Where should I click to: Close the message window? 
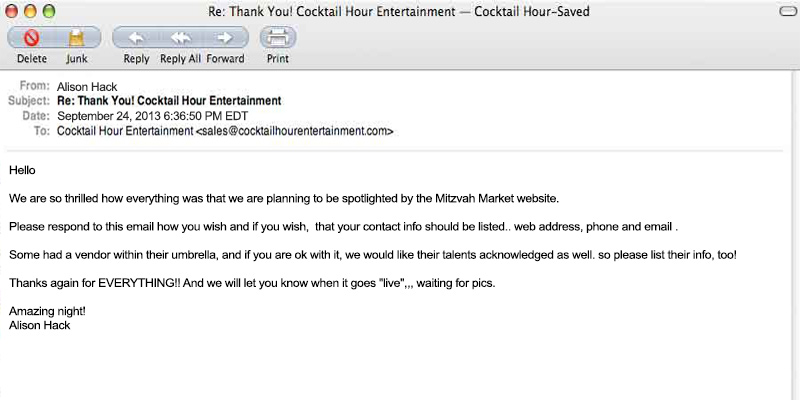pos(12,11)
